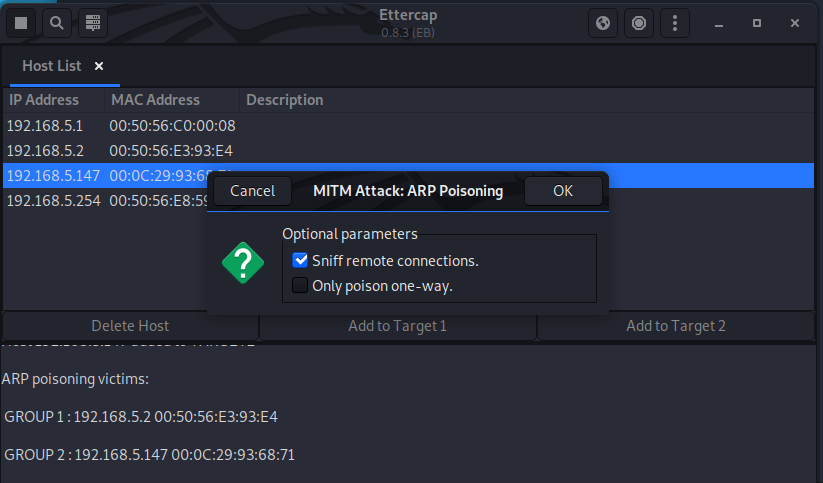823x483 pixels.
Task: Open the MITM globe menu icon
Action: [x=602, y=22]
